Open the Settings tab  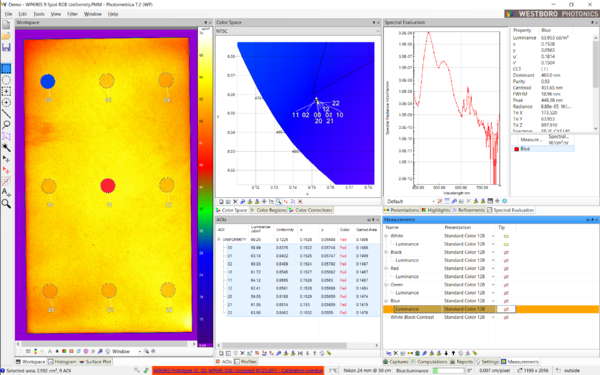487,362
